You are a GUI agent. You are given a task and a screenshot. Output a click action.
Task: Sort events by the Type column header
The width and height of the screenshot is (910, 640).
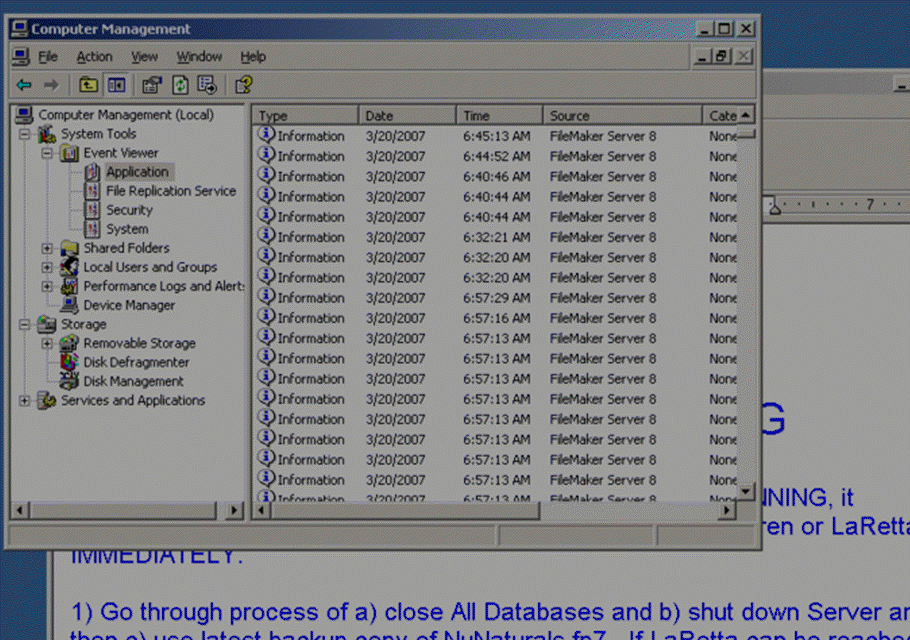coord(305,115)
